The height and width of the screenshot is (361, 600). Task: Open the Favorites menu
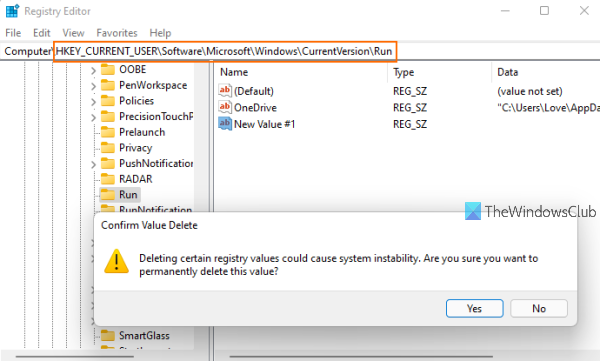click(117, 33)
